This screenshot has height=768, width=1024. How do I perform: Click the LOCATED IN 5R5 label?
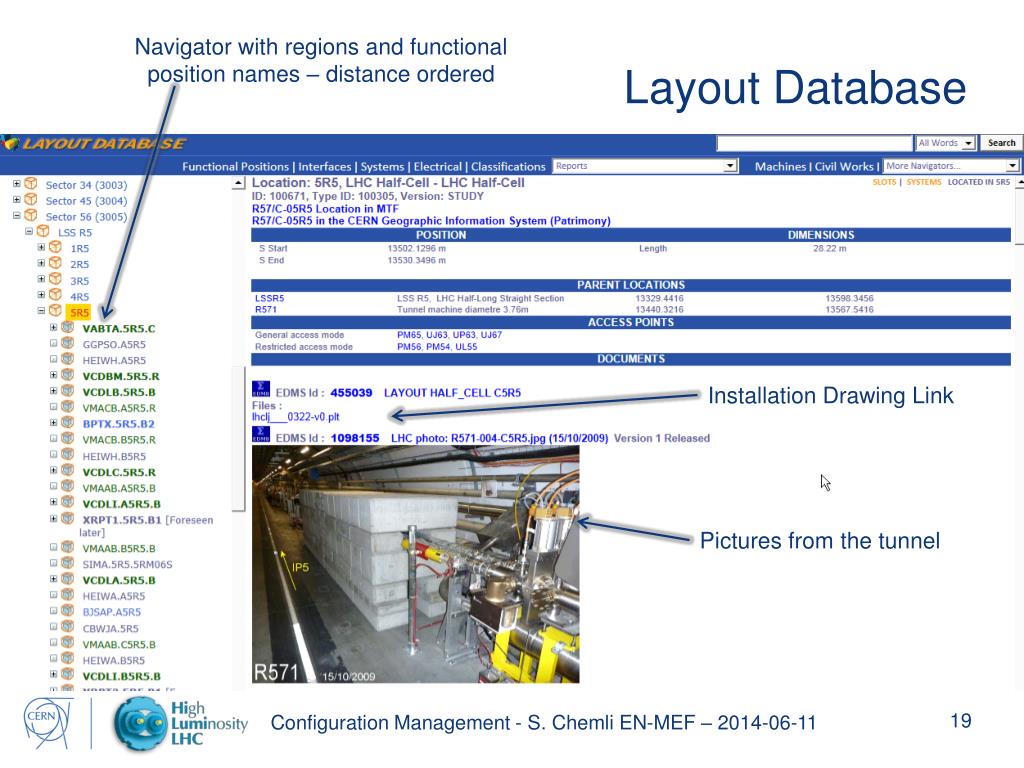pos(978,182)
